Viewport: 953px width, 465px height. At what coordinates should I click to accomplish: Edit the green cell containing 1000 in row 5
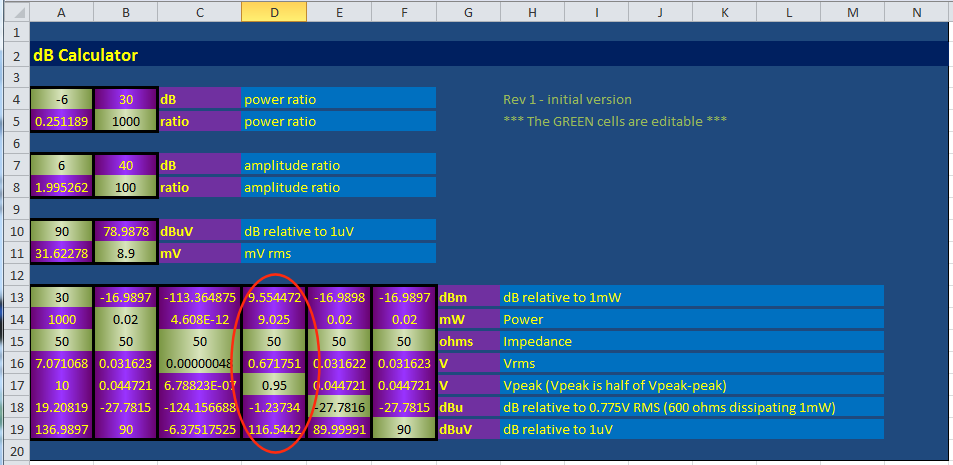tap(126, 122)
